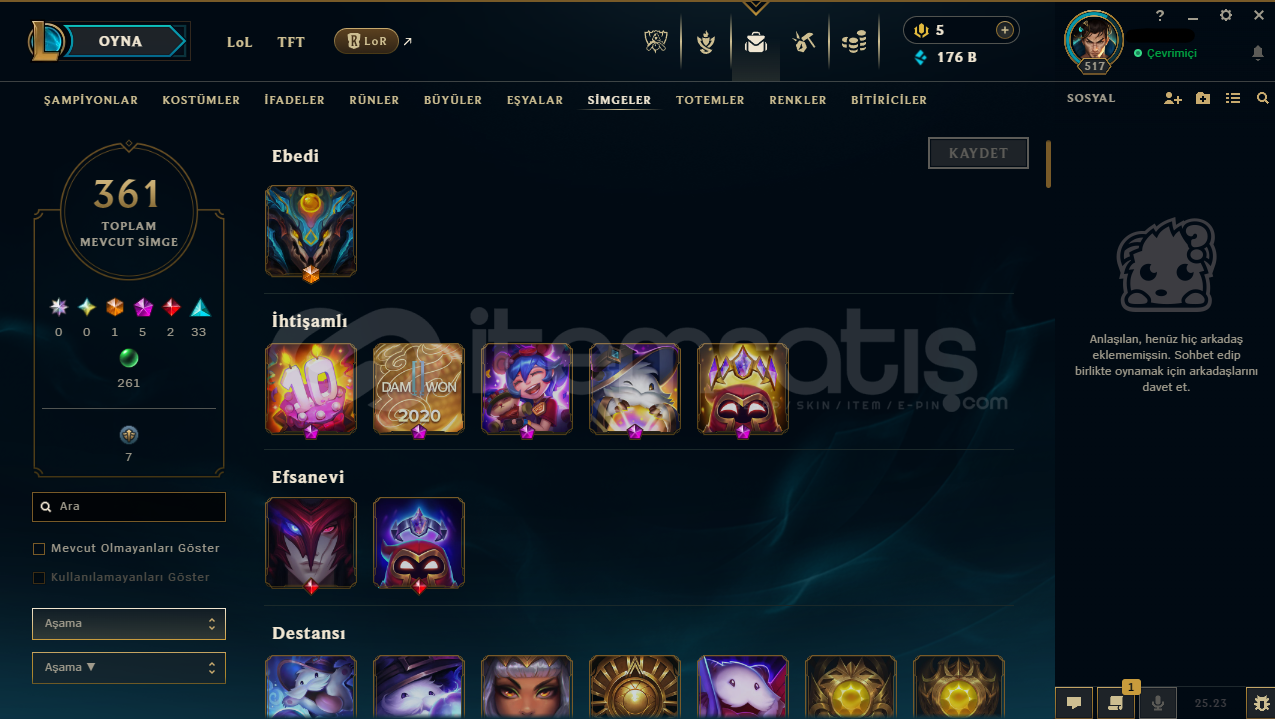Open the TOTEMLER tab
Screen dimensions: 1275x719
[x=710, y=100]
